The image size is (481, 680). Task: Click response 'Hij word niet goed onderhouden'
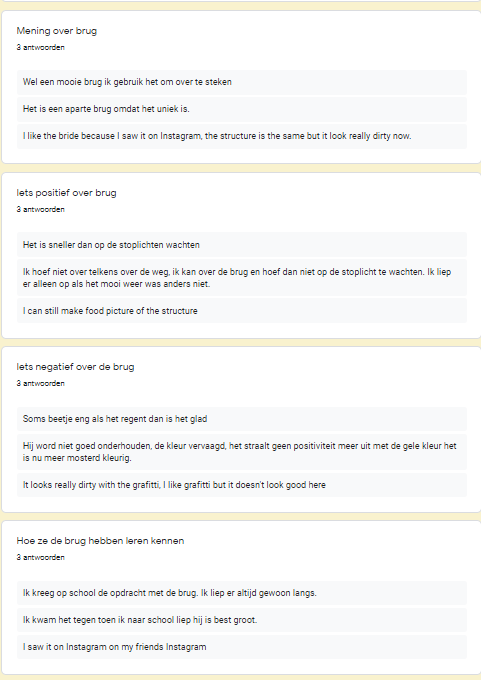click(x=242, y=451)
